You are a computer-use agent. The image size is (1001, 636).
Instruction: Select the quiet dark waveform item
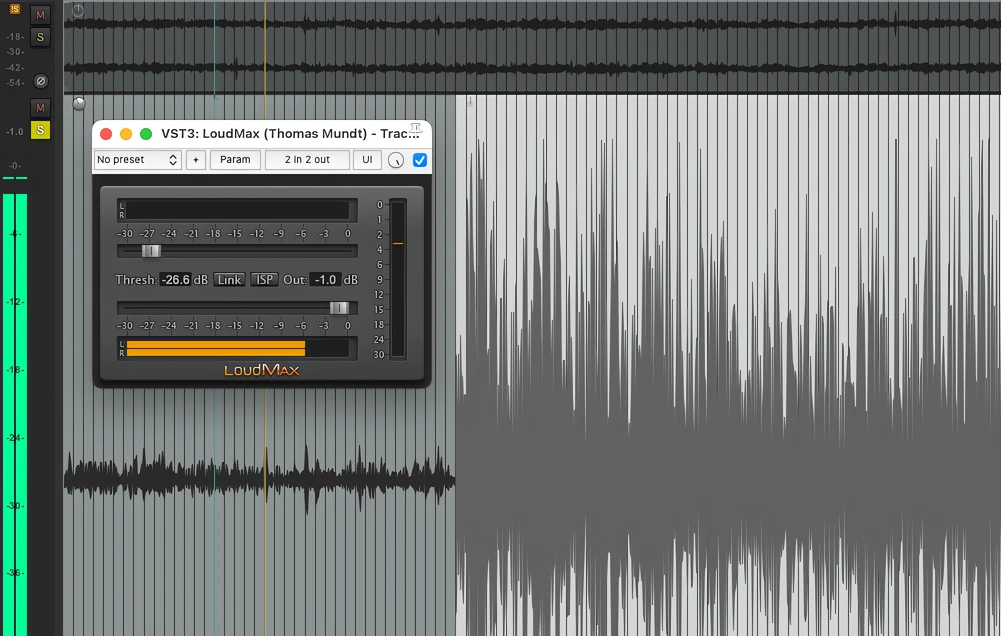260,479
